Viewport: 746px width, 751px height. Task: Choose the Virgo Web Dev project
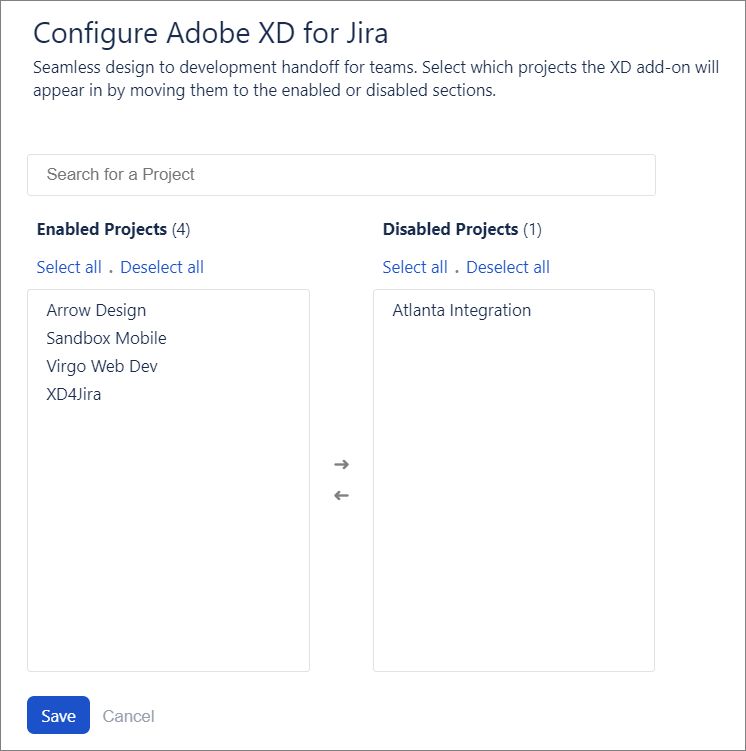102,366
